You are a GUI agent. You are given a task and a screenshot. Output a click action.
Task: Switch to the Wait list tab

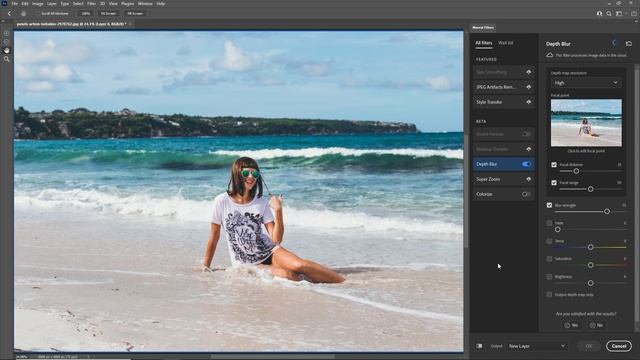point(506,43)
